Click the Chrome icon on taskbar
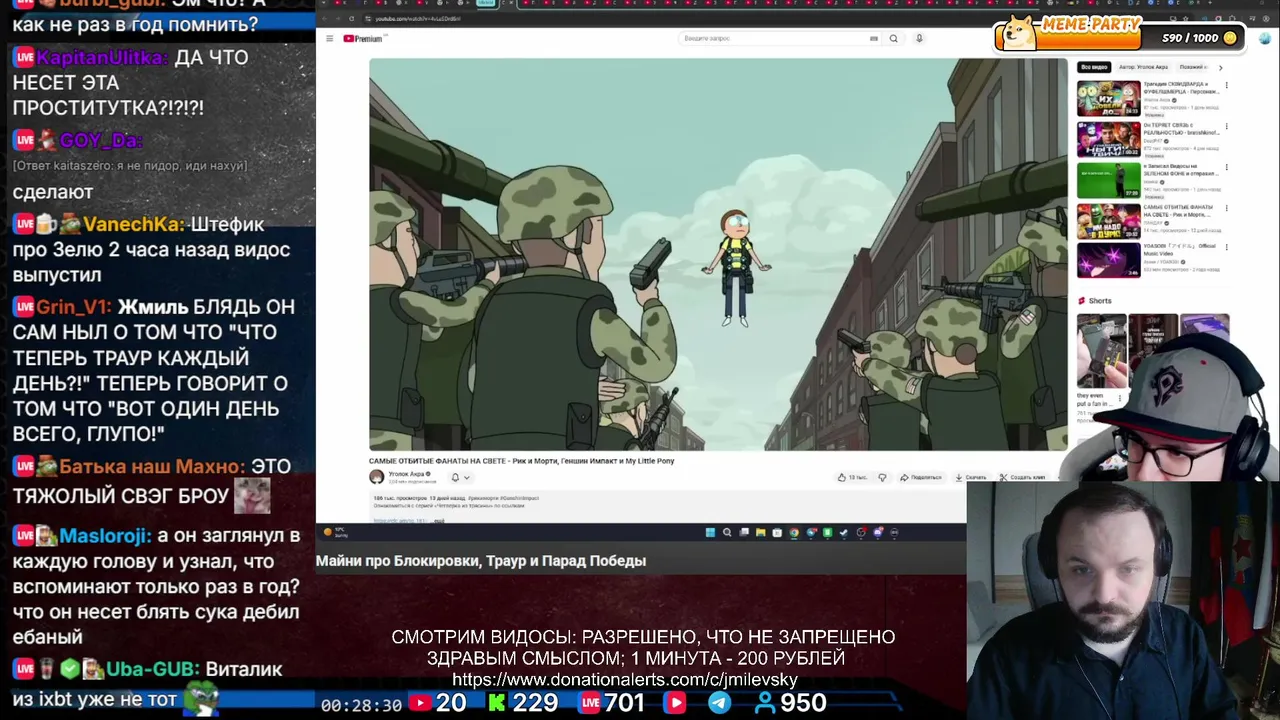Viewport: 1280px width, 720px height. 794,532
